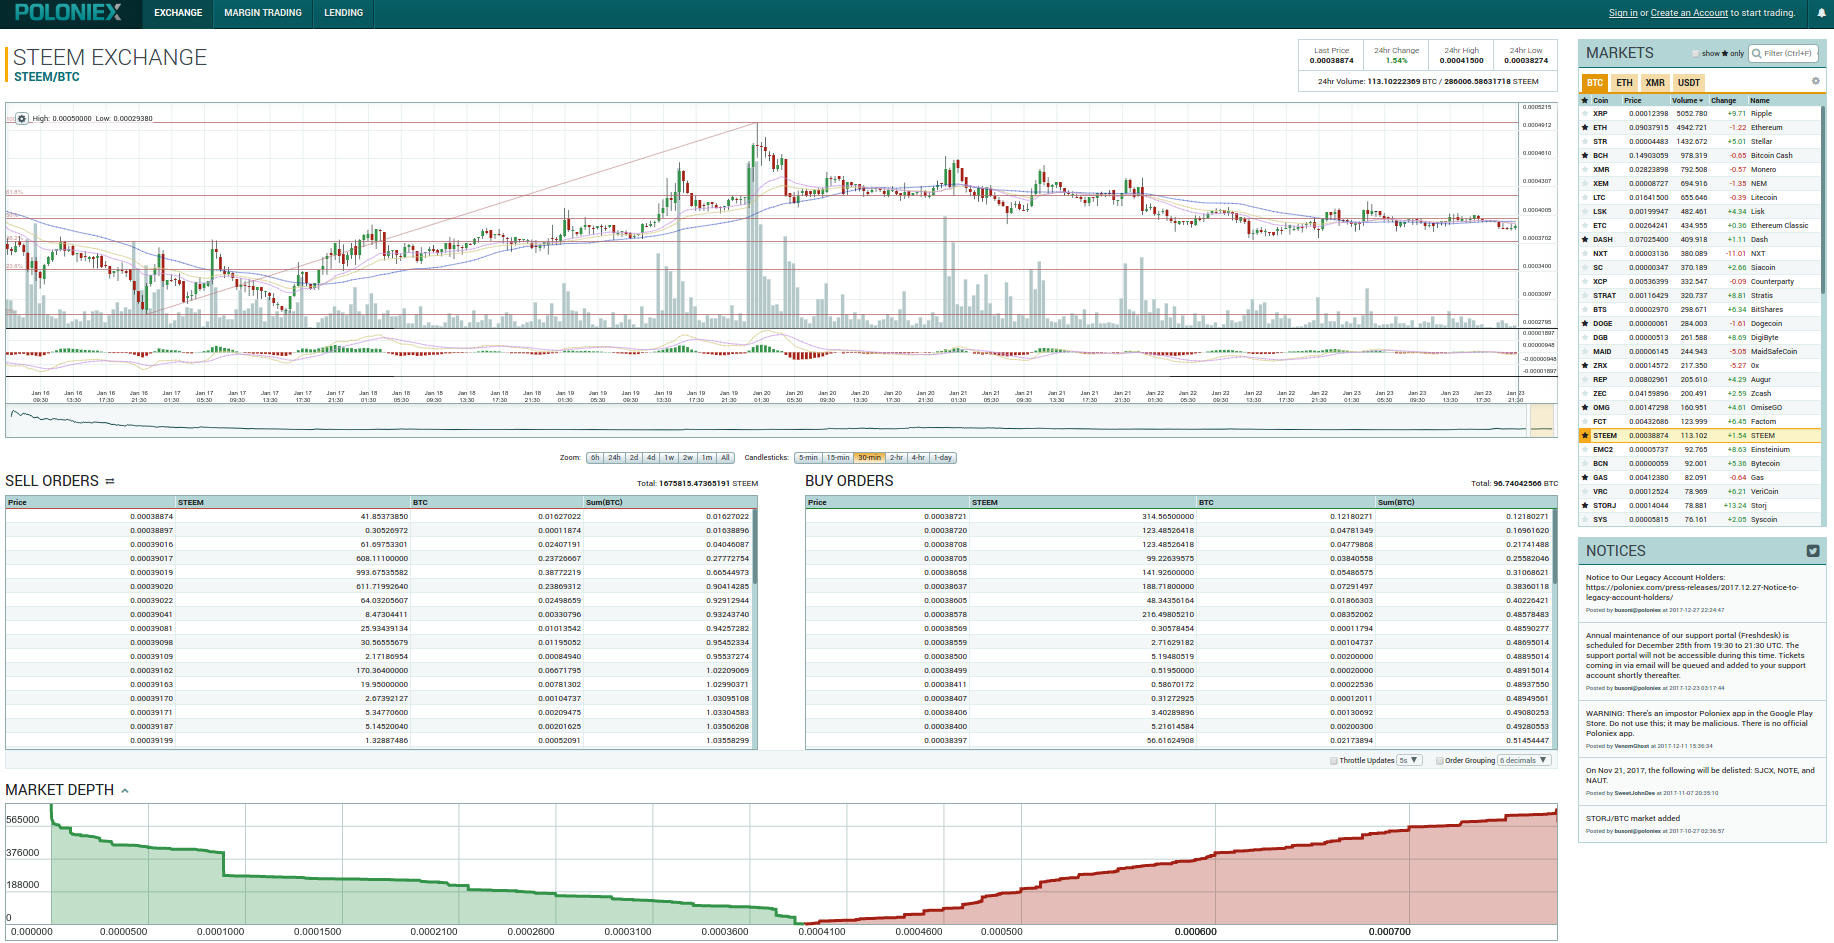Open order grouping decimals dropdown

1524,761
